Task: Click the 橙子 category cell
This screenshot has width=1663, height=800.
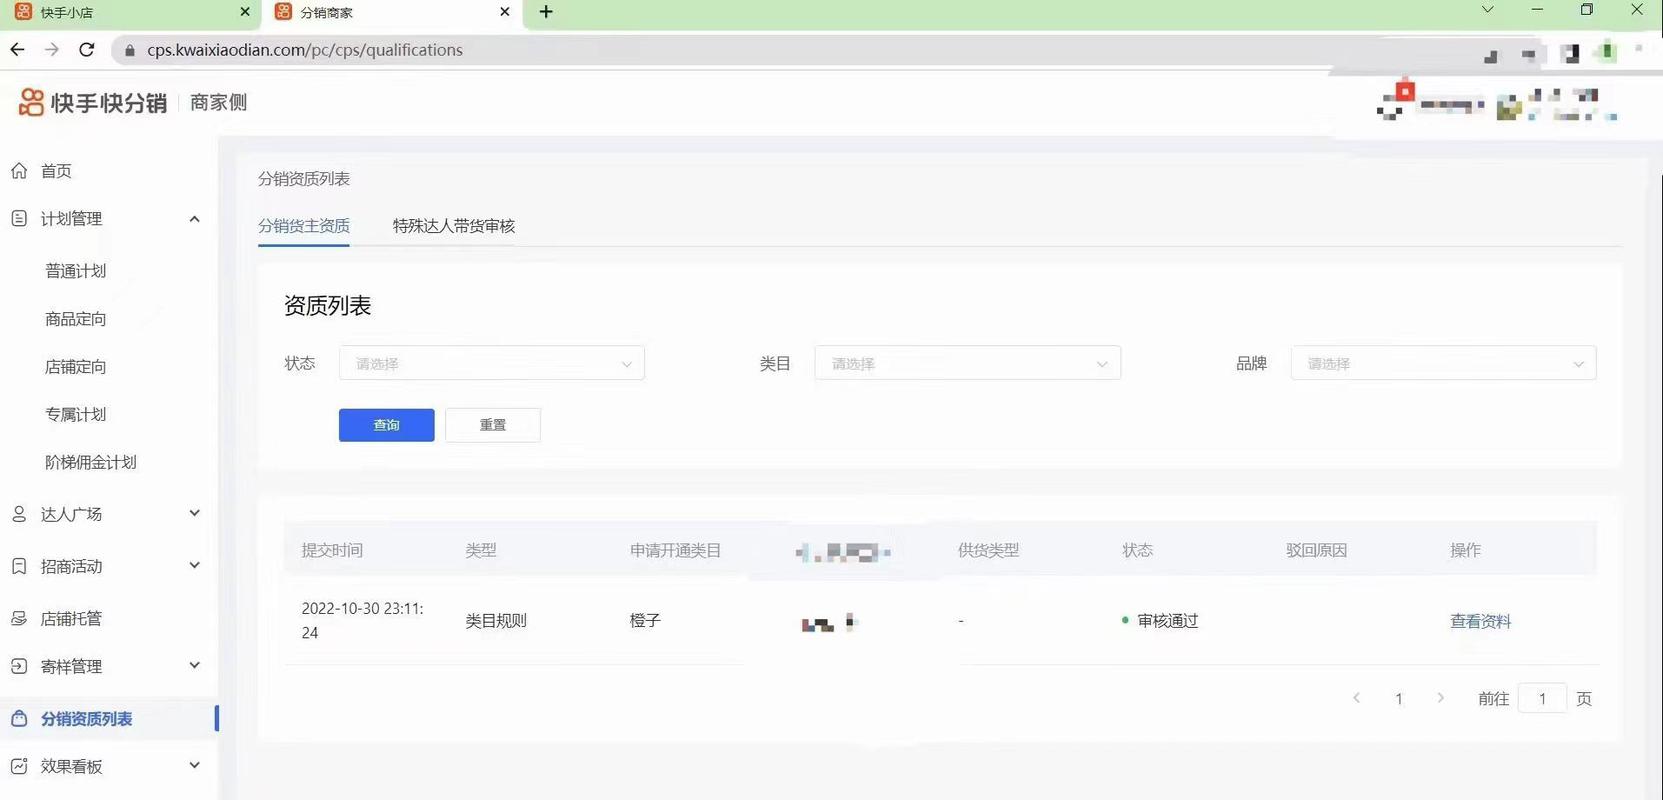Action: [645, 621]
